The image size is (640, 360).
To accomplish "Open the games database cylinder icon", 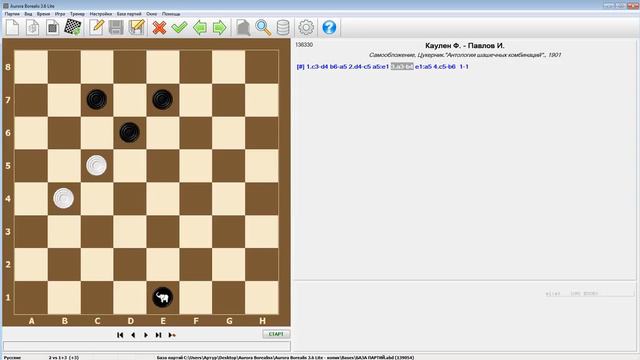I will [283, 27].
